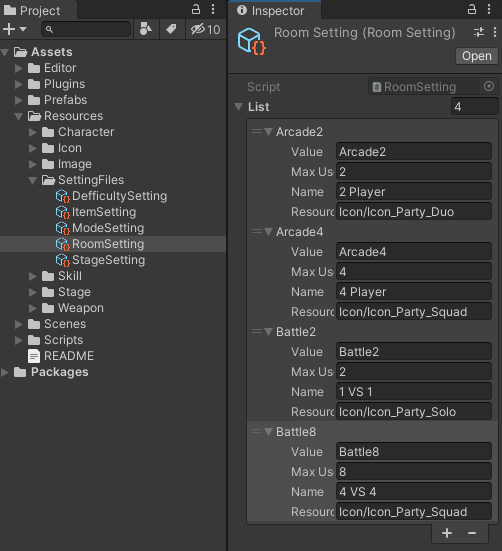This screenshot has width=502, height=551.
Task: Expand the Scripts folder
Action: pos(19,340)
